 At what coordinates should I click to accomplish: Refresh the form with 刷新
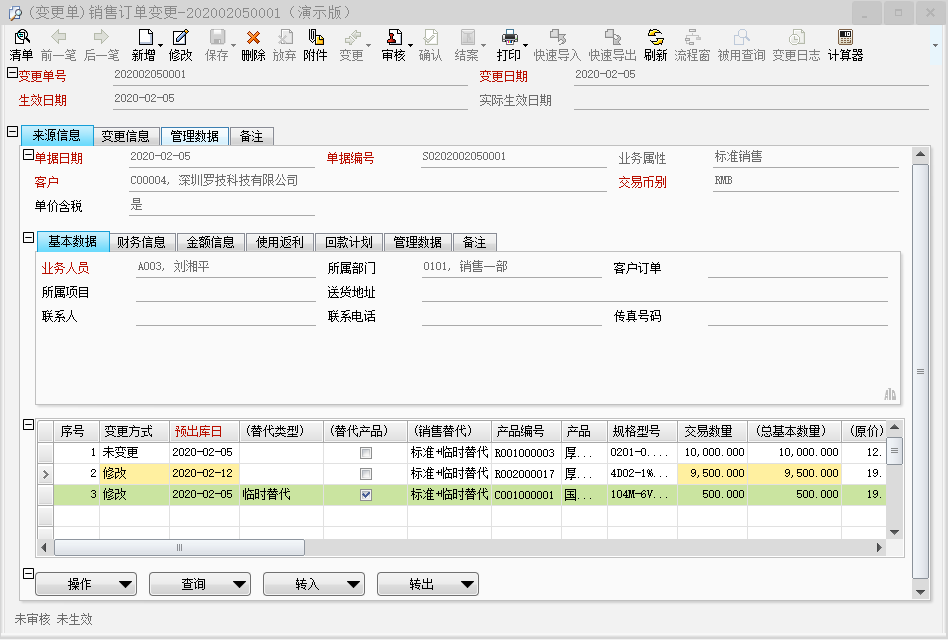pyautogui.click(x=655, y=45)
